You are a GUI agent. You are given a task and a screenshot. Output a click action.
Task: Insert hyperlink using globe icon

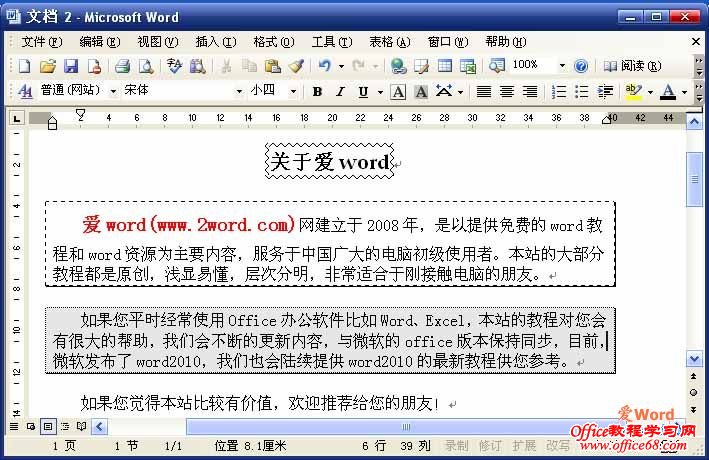398,66
